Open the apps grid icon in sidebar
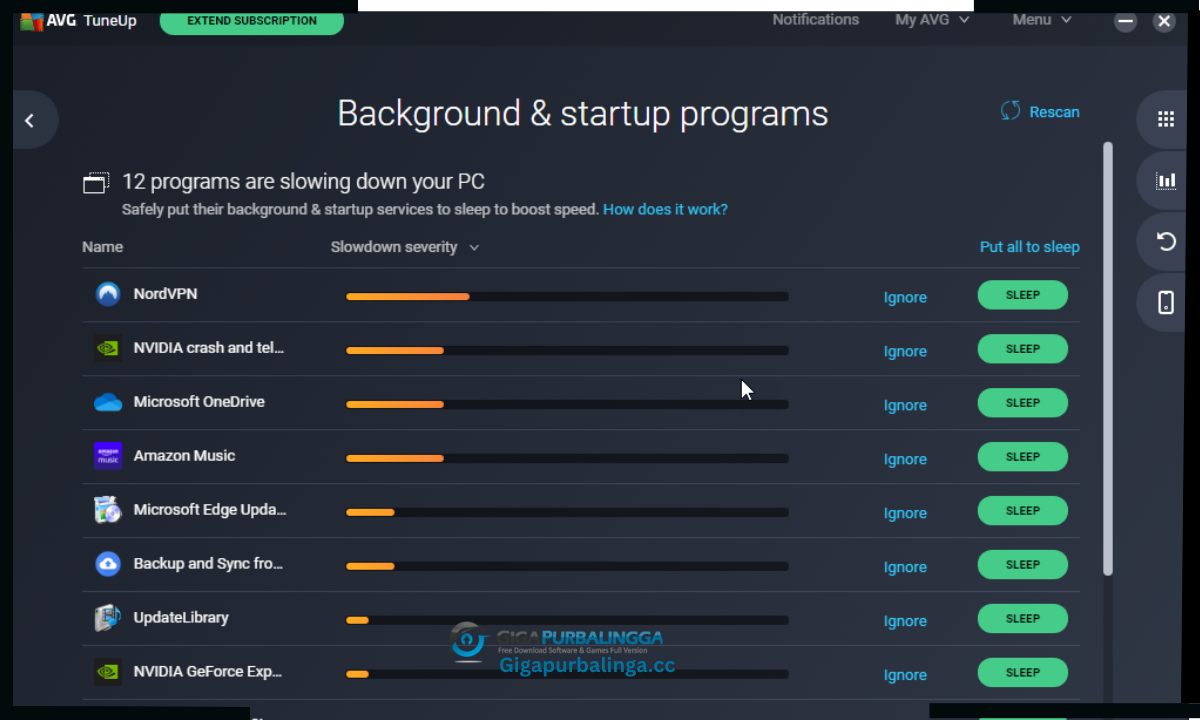1200x720 pixels. [1166, 120]
